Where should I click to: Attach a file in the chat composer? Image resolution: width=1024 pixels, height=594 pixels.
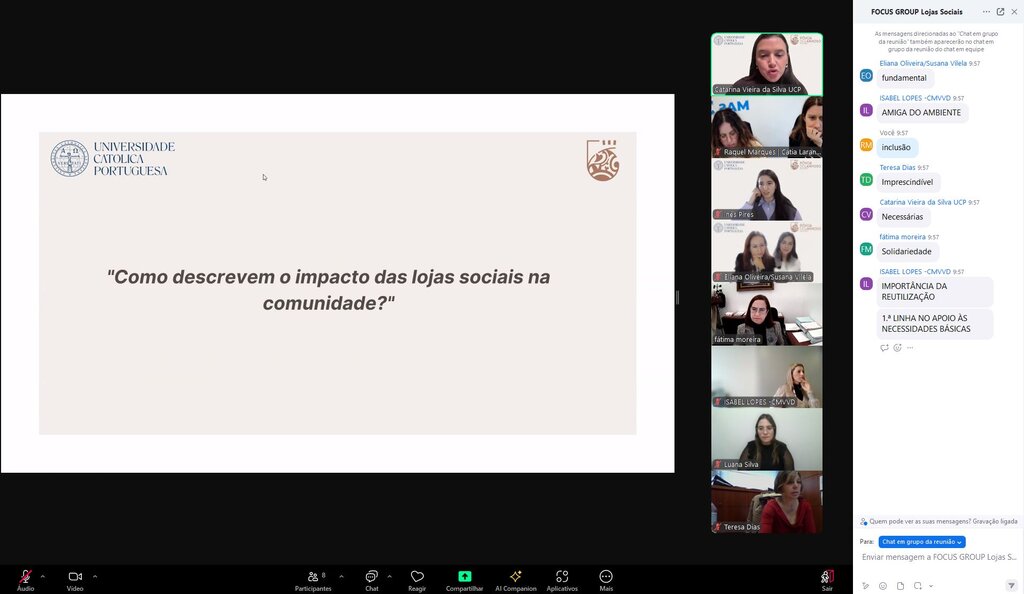(x=900, y=585)
